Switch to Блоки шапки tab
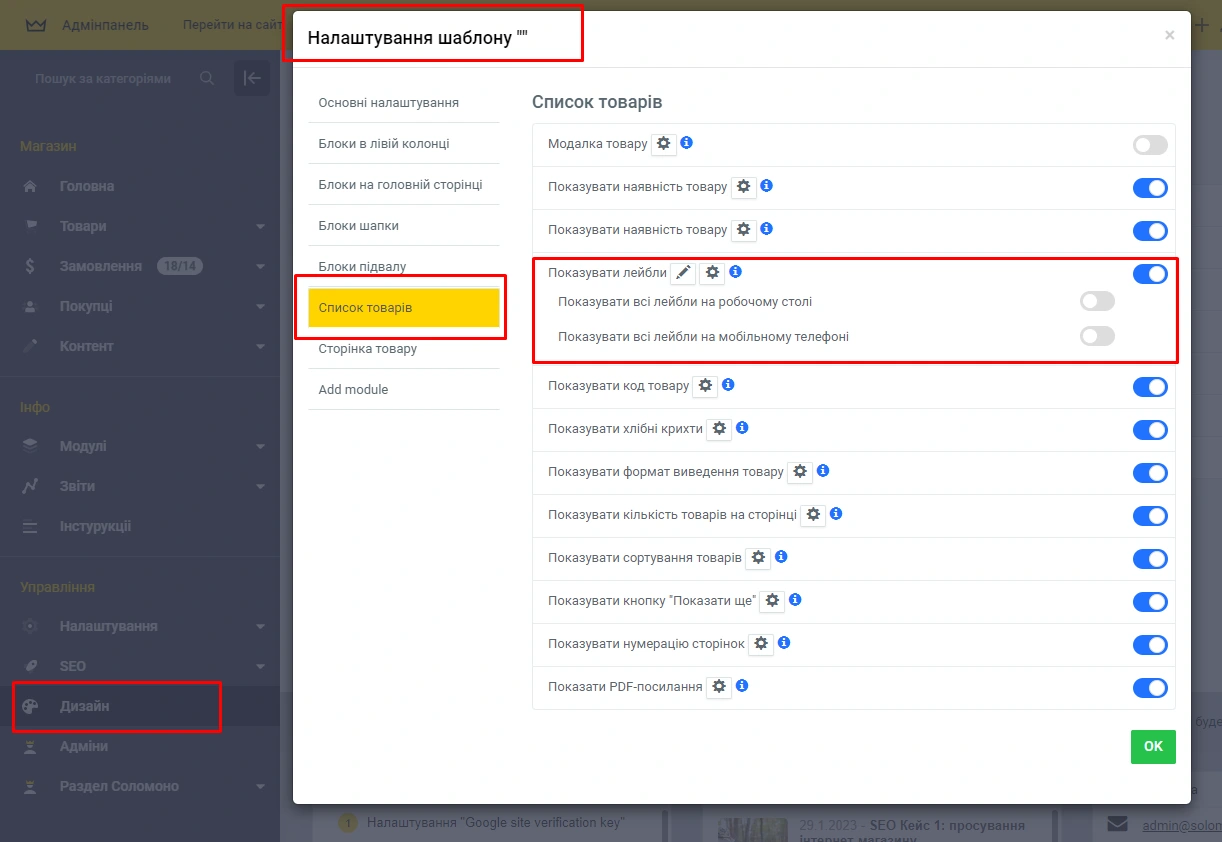1222x842 pixels. 358,226
